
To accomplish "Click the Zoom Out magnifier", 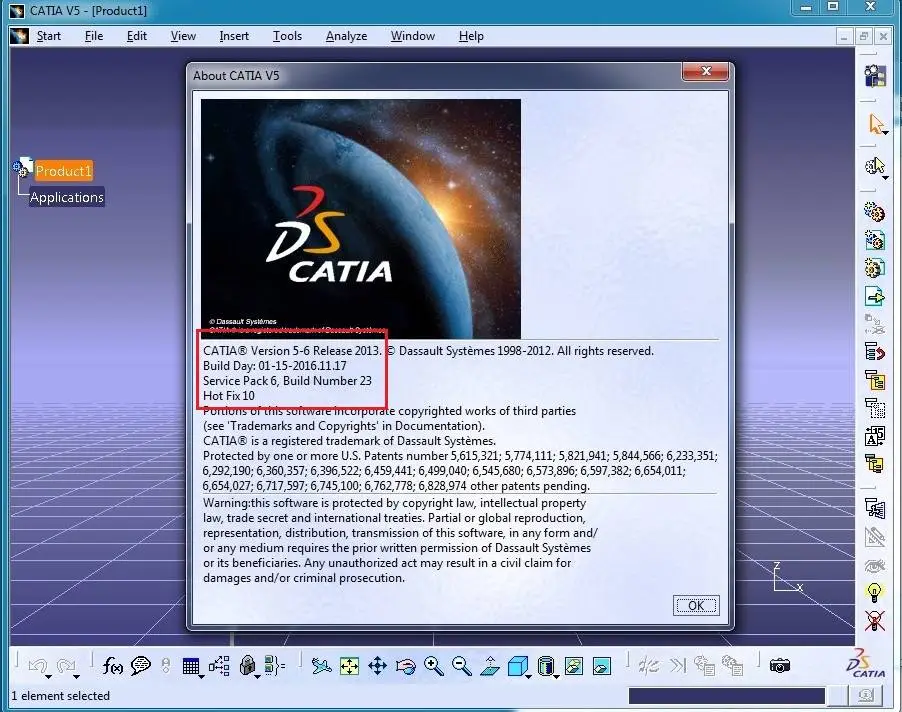I will click(461, 666).
